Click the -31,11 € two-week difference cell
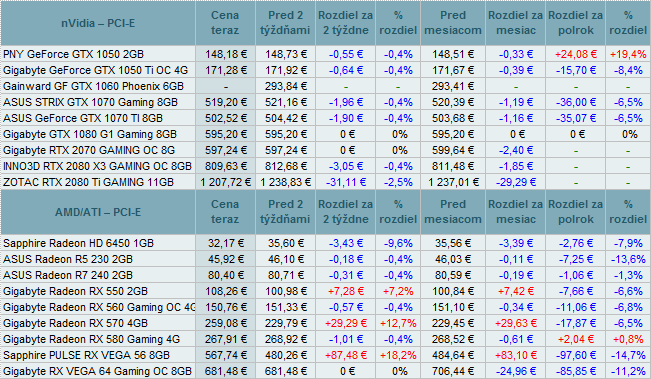 pyautogui.click(x=346, y=182)
